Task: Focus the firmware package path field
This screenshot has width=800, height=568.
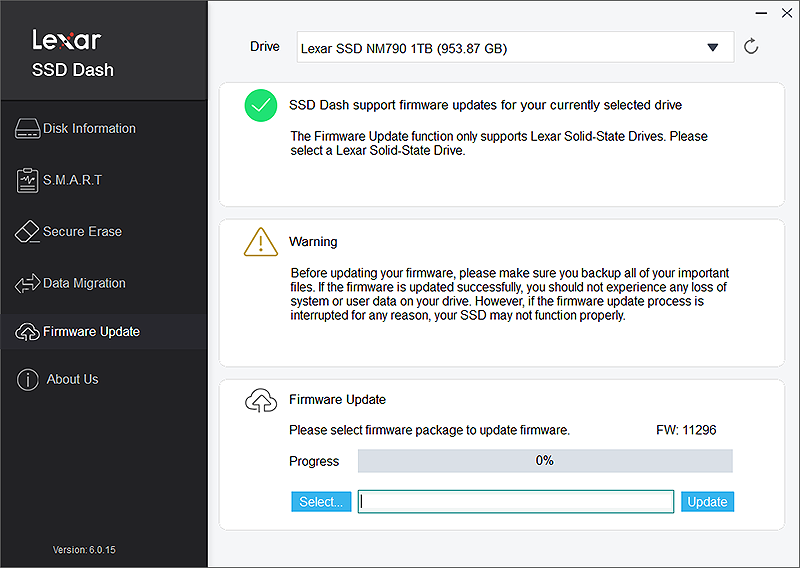Action: click(516, 502)
